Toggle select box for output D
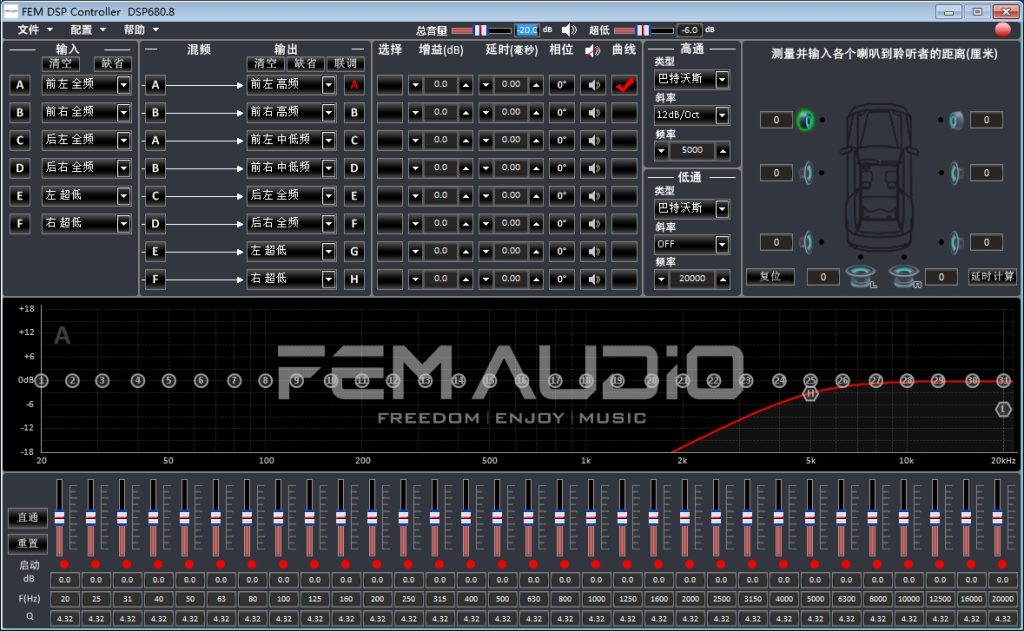1024x631 pixels. click(390, 169)
